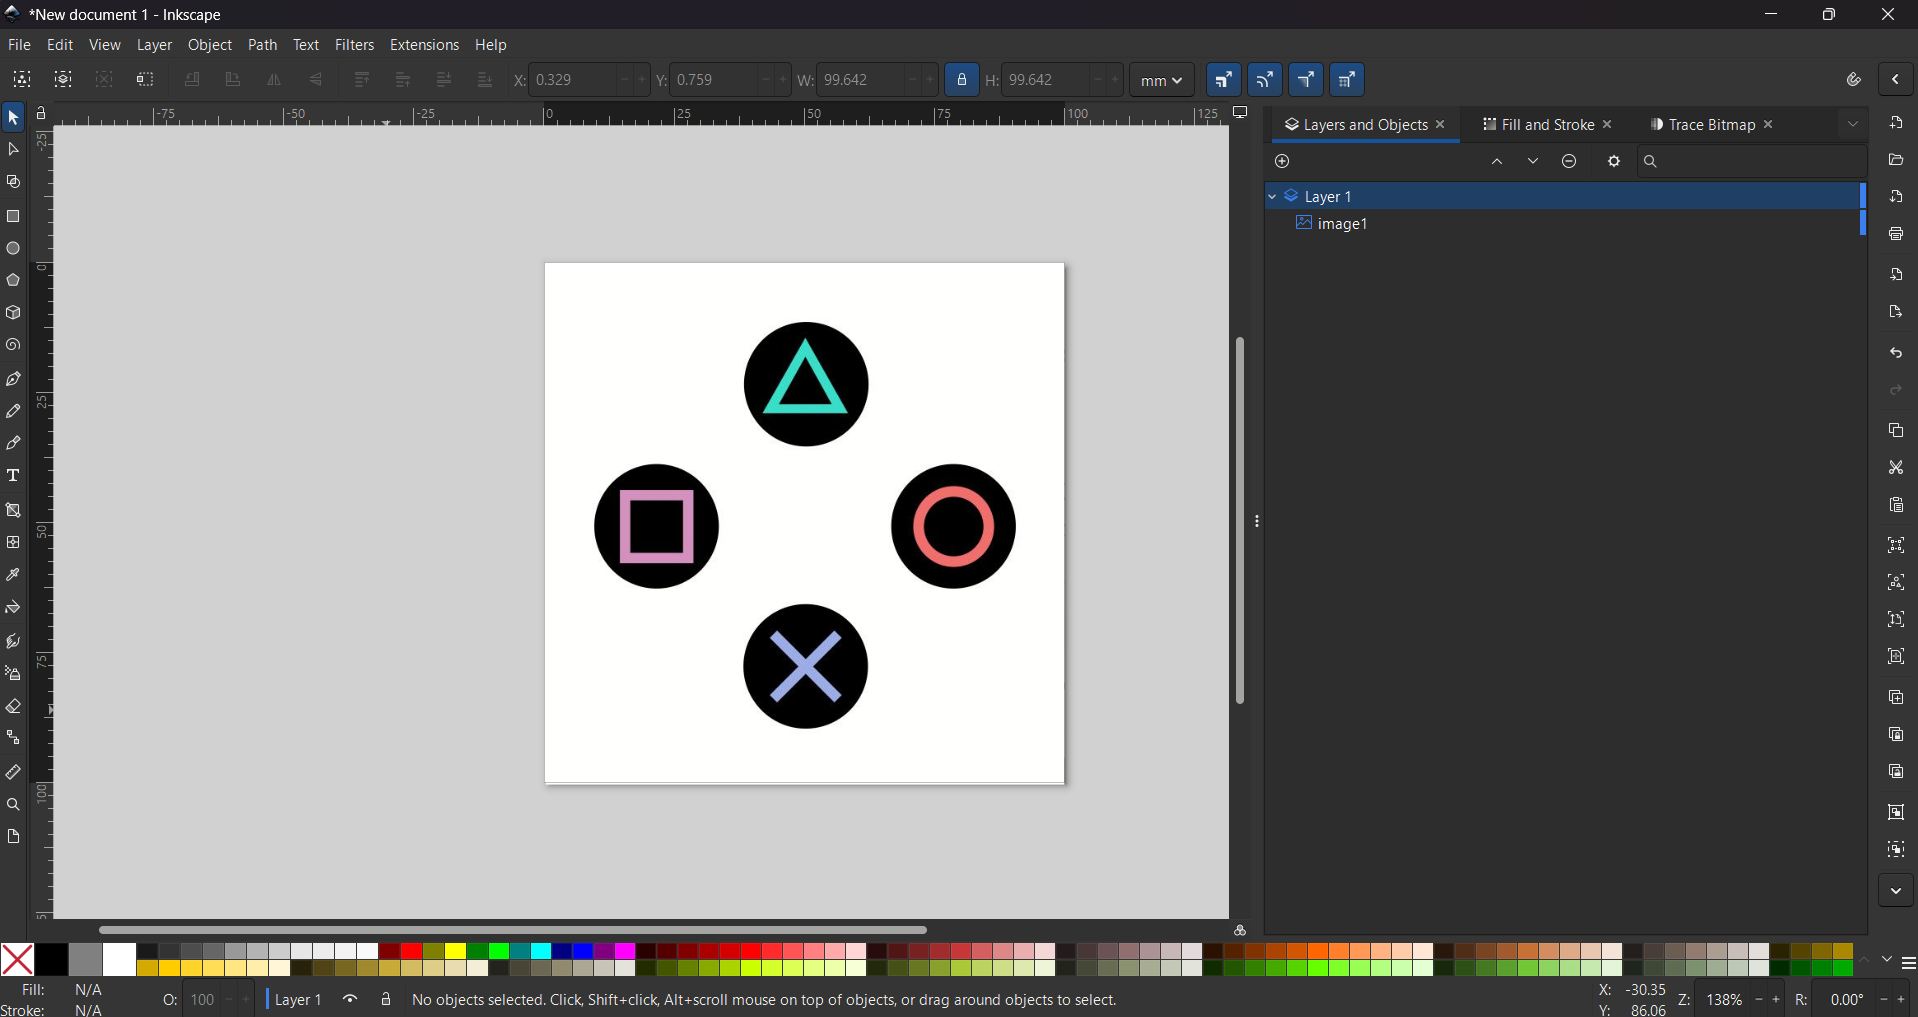Select the Star/Polygon tool
Screen dimensions: 1918x1017
pos(13,280)
